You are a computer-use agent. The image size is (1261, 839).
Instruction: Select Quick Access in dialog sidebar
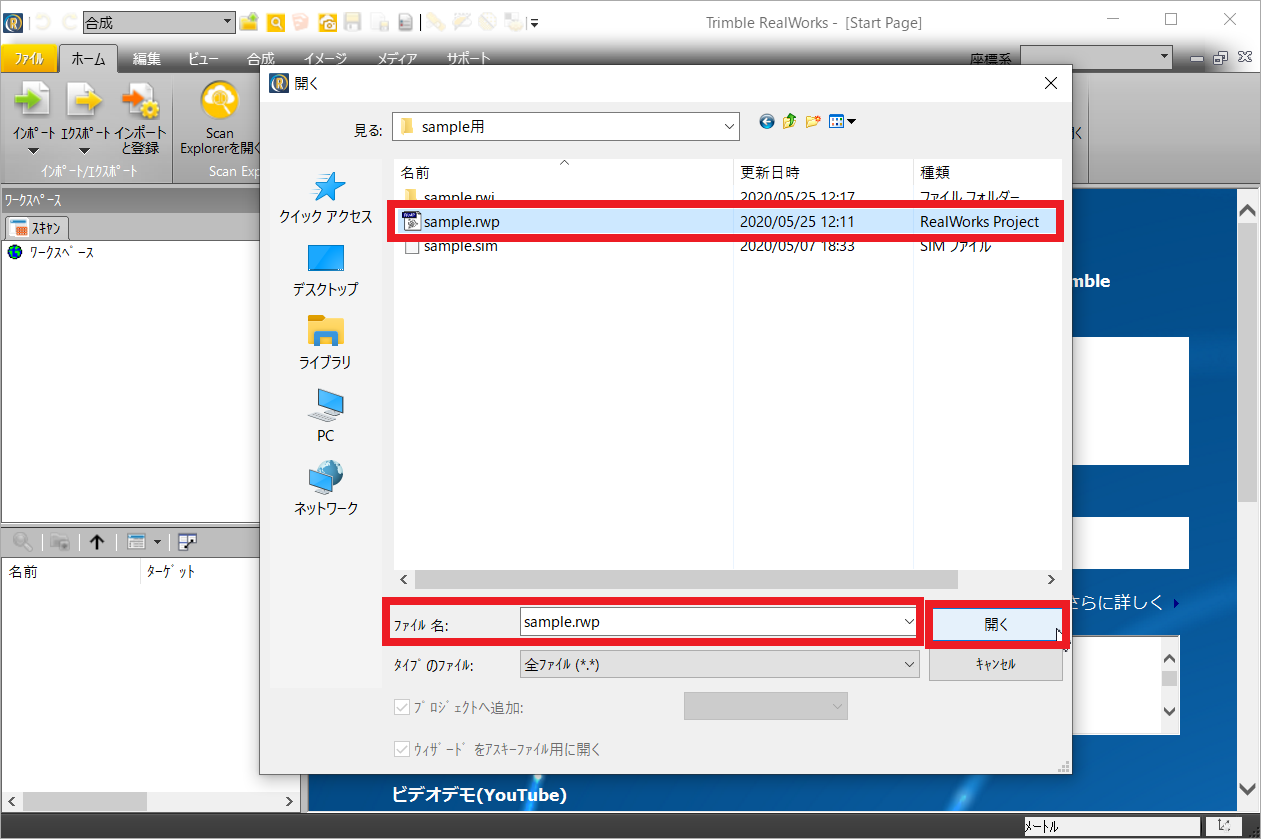(325, 198)
